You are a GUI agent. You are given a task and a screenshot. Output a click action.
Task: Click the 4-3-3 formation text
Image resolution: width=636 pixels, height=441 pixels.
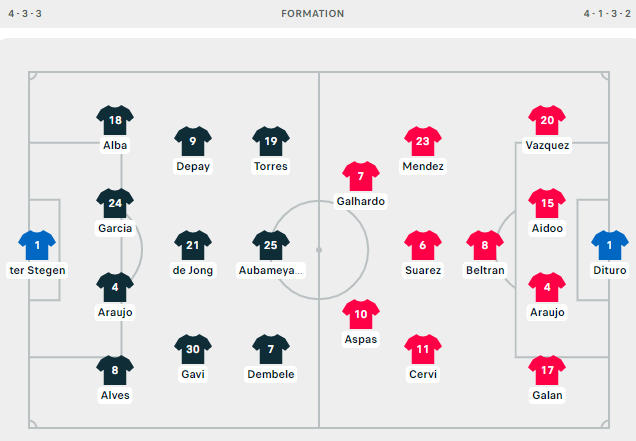coord(25,14)
